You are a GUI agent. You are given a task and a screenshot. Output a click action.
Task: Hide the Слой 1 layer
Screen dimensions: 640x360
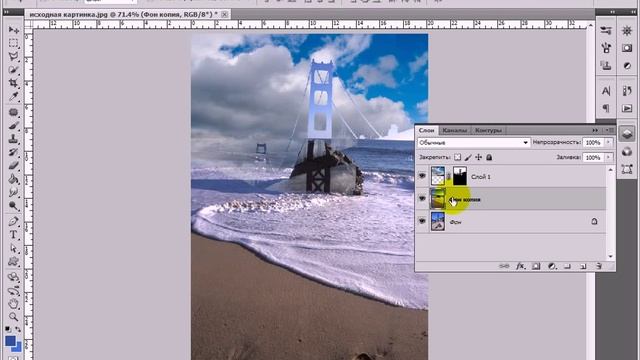(422, 176)
